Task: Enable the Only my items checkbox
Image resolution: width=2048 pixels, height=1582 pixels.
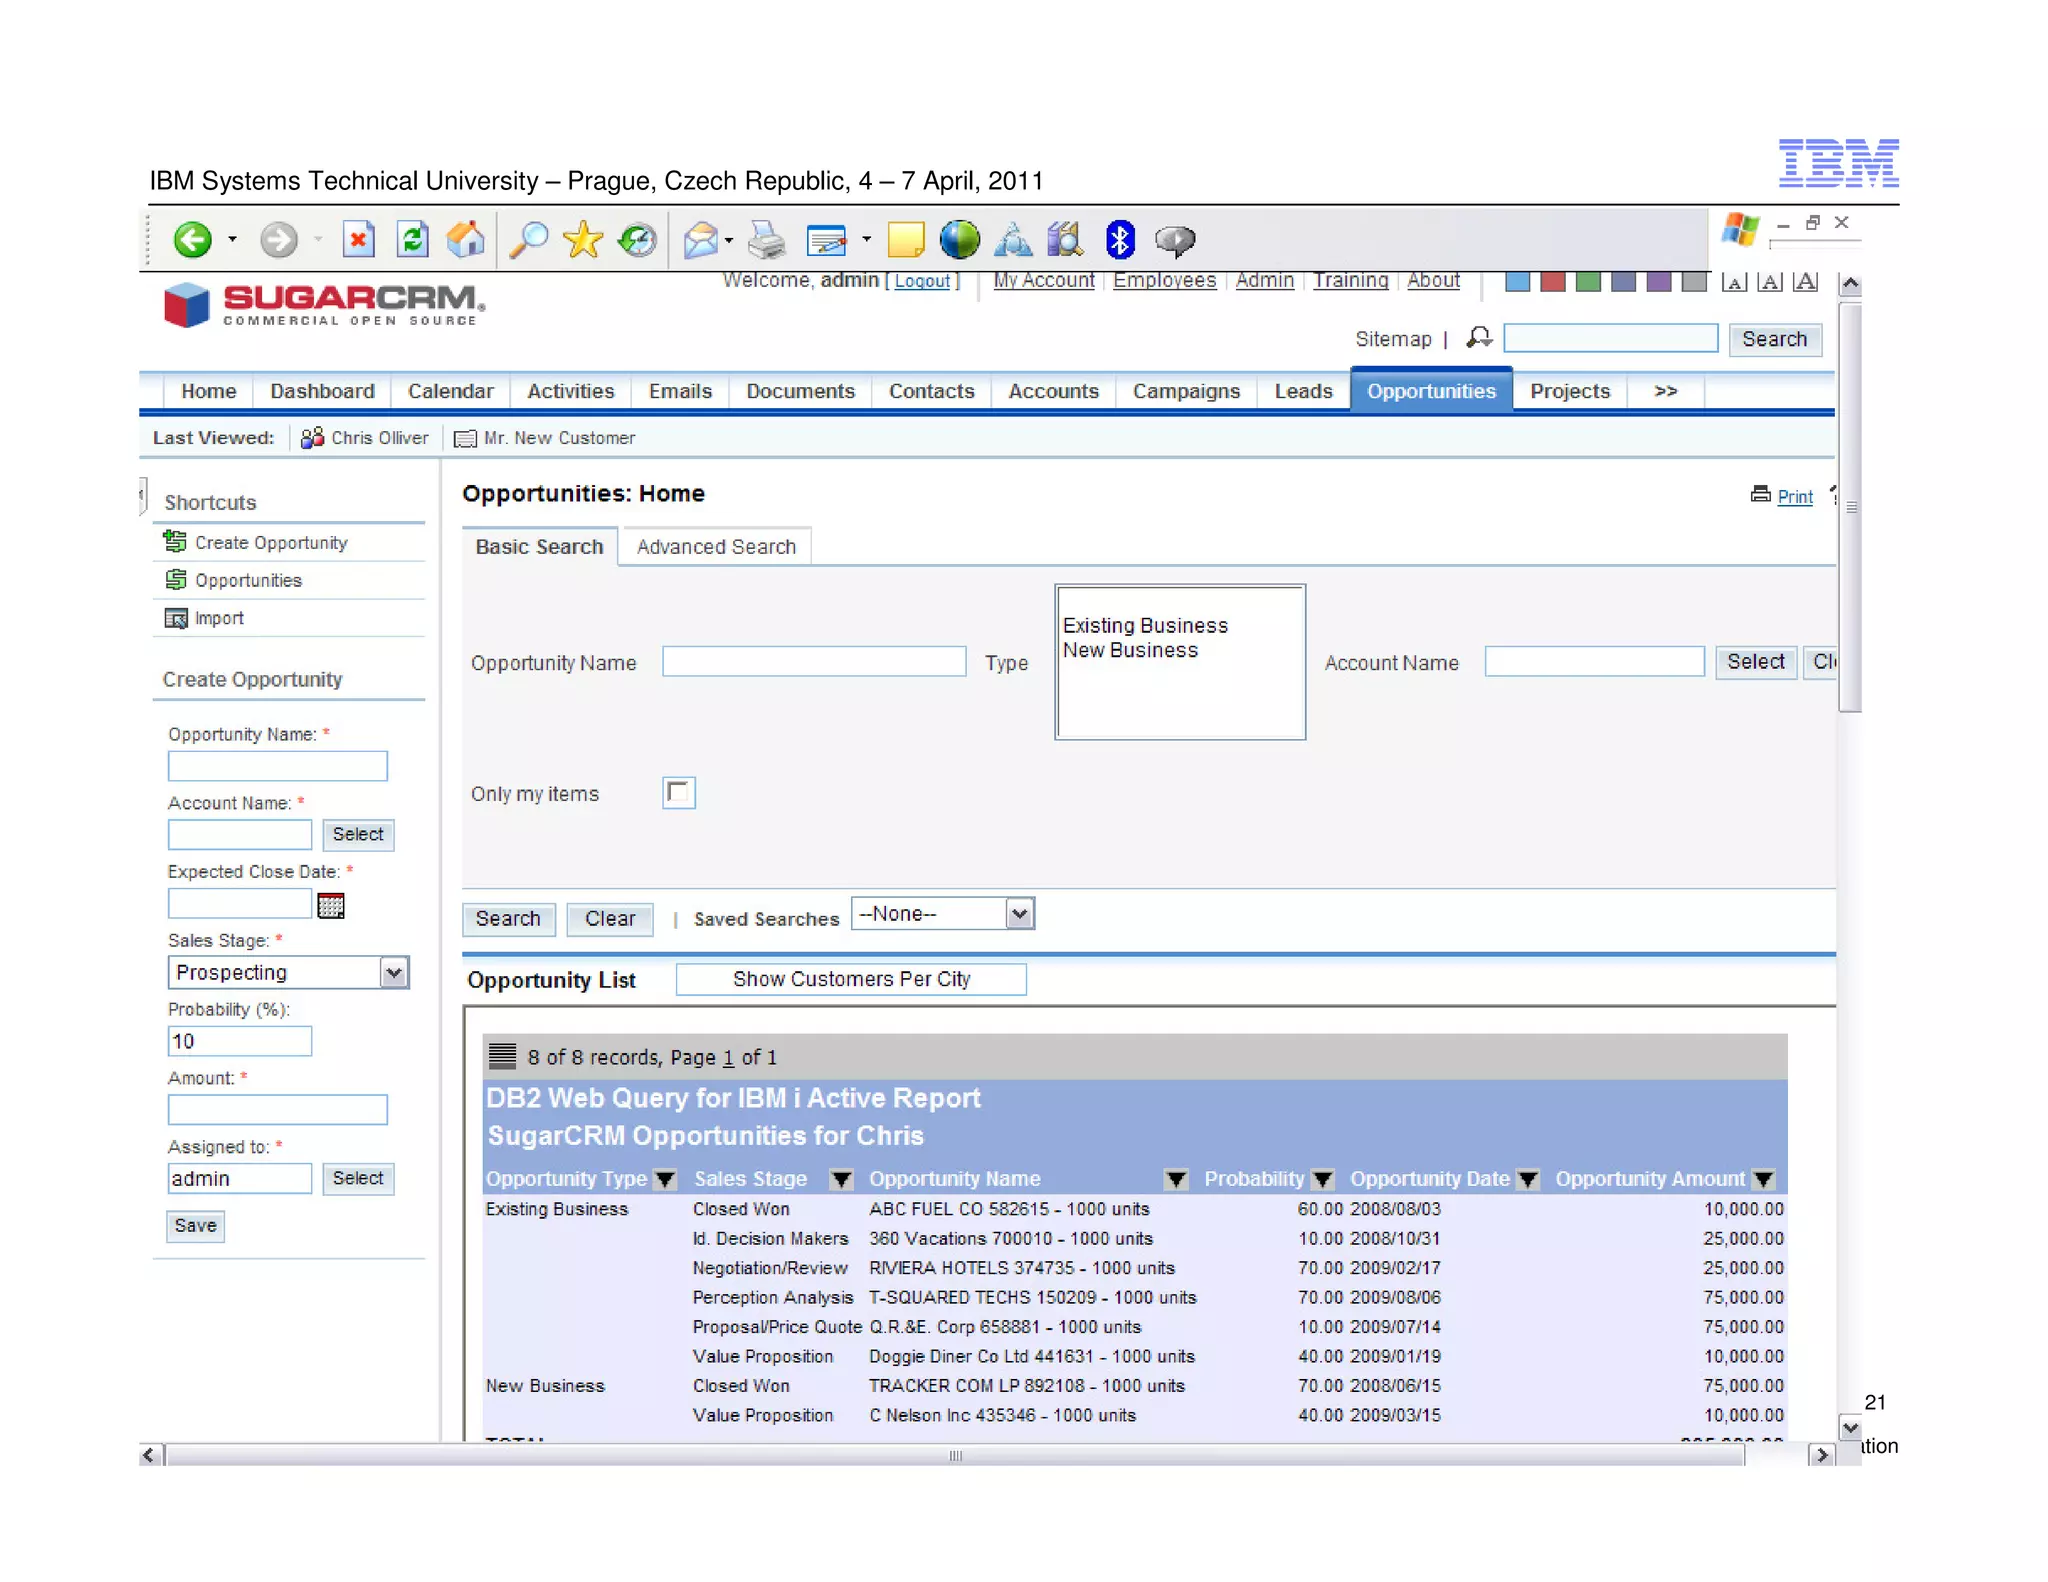Action: click(x=678, y=793)
